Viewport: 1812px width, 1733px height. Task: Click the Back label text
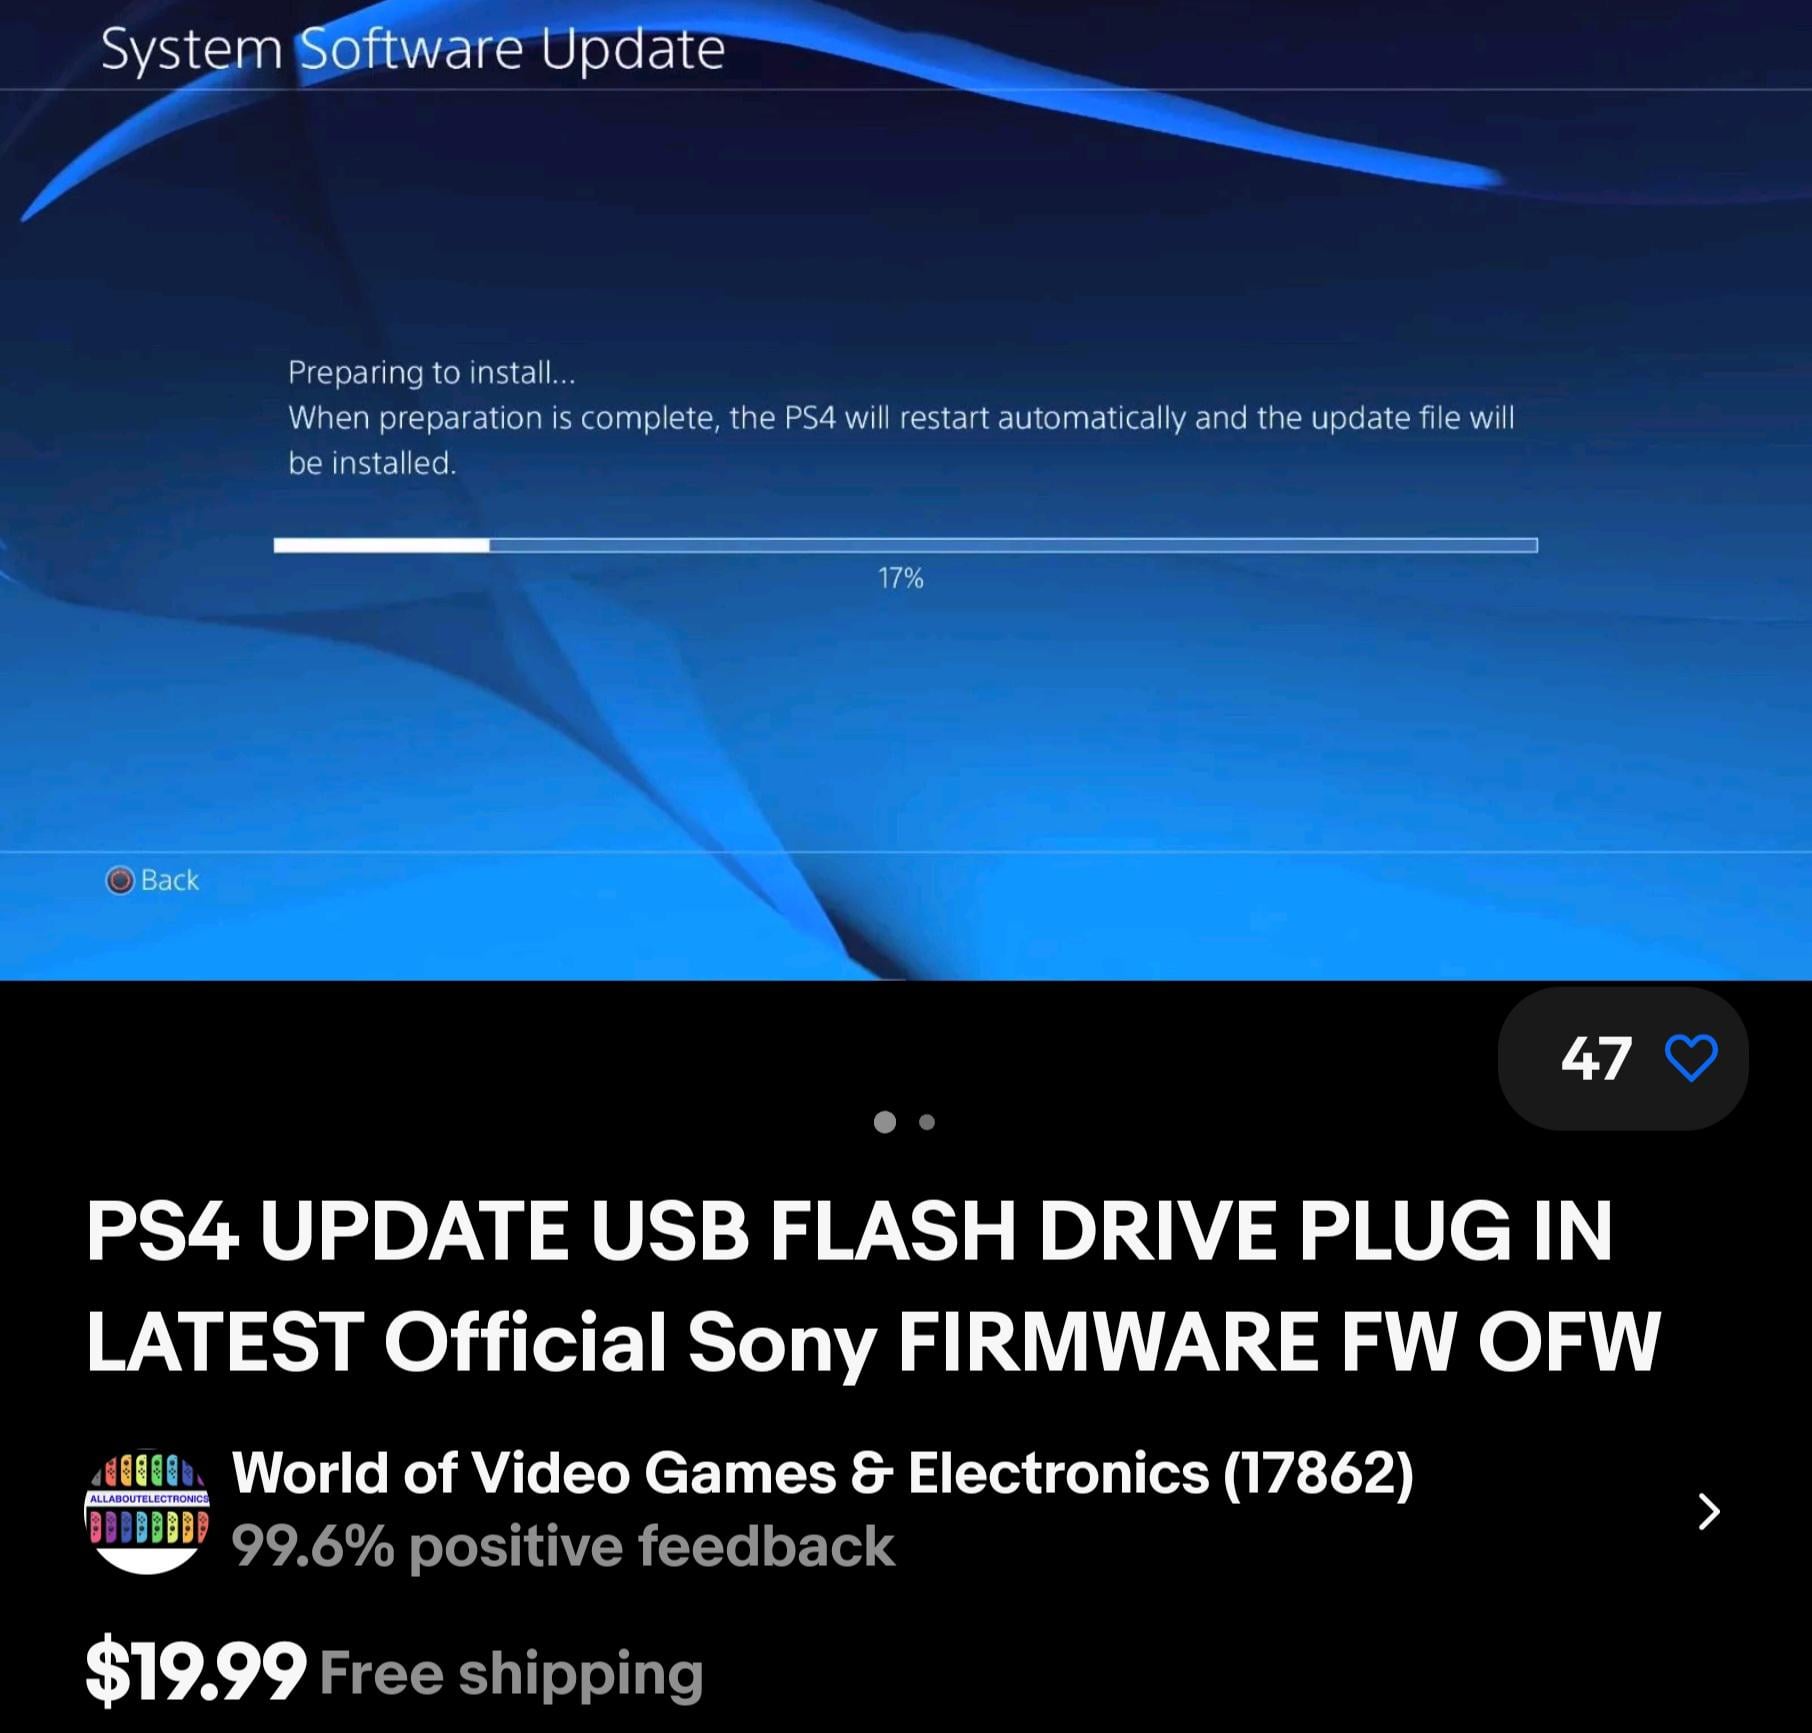coord(170,880)
